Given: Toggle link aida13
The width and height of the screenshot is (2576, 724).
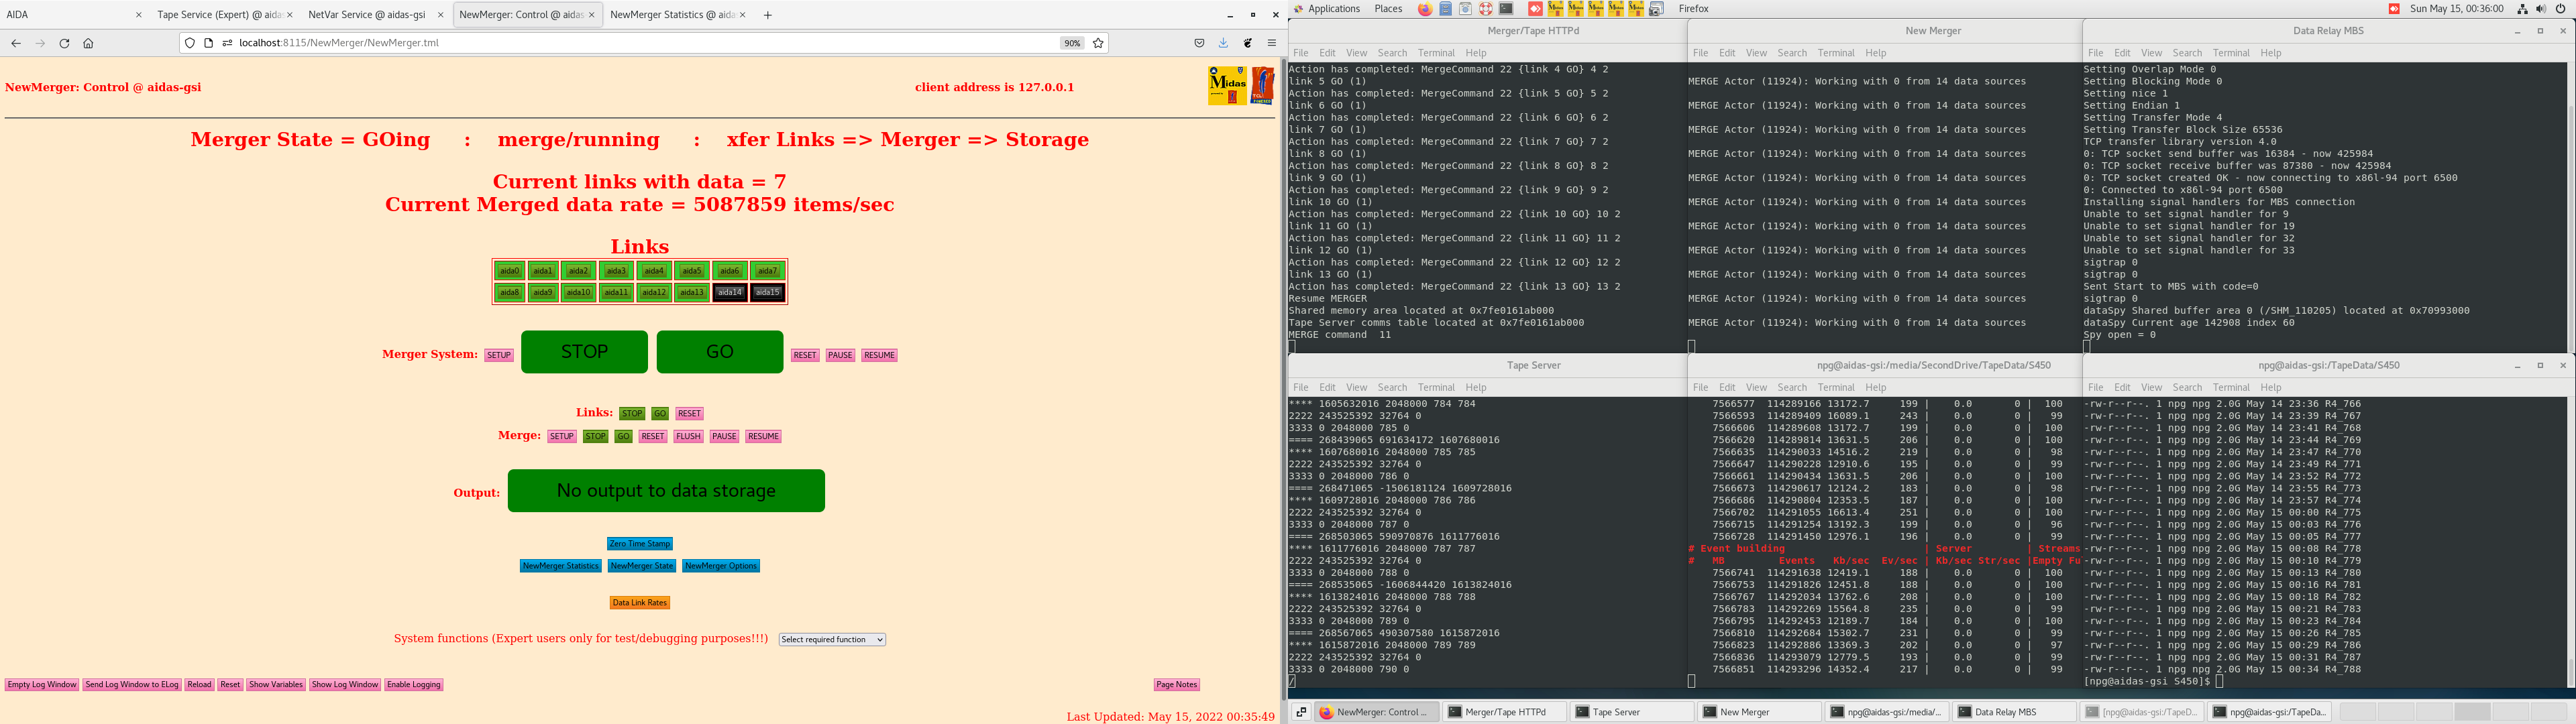Looking at the screenshot, I should (692, 293).
